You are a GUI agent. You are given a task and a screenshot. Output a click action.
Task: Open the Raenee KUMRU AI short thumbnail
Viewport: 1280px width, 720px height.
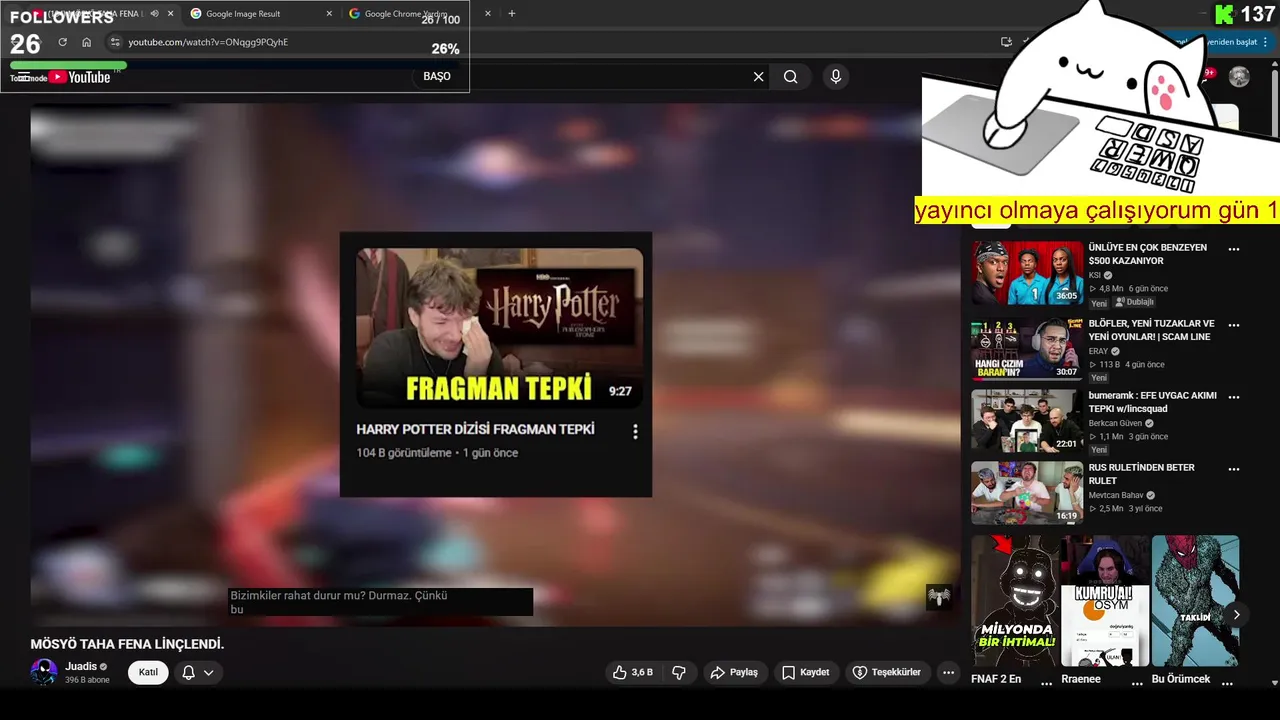[x=1104, y=601]
